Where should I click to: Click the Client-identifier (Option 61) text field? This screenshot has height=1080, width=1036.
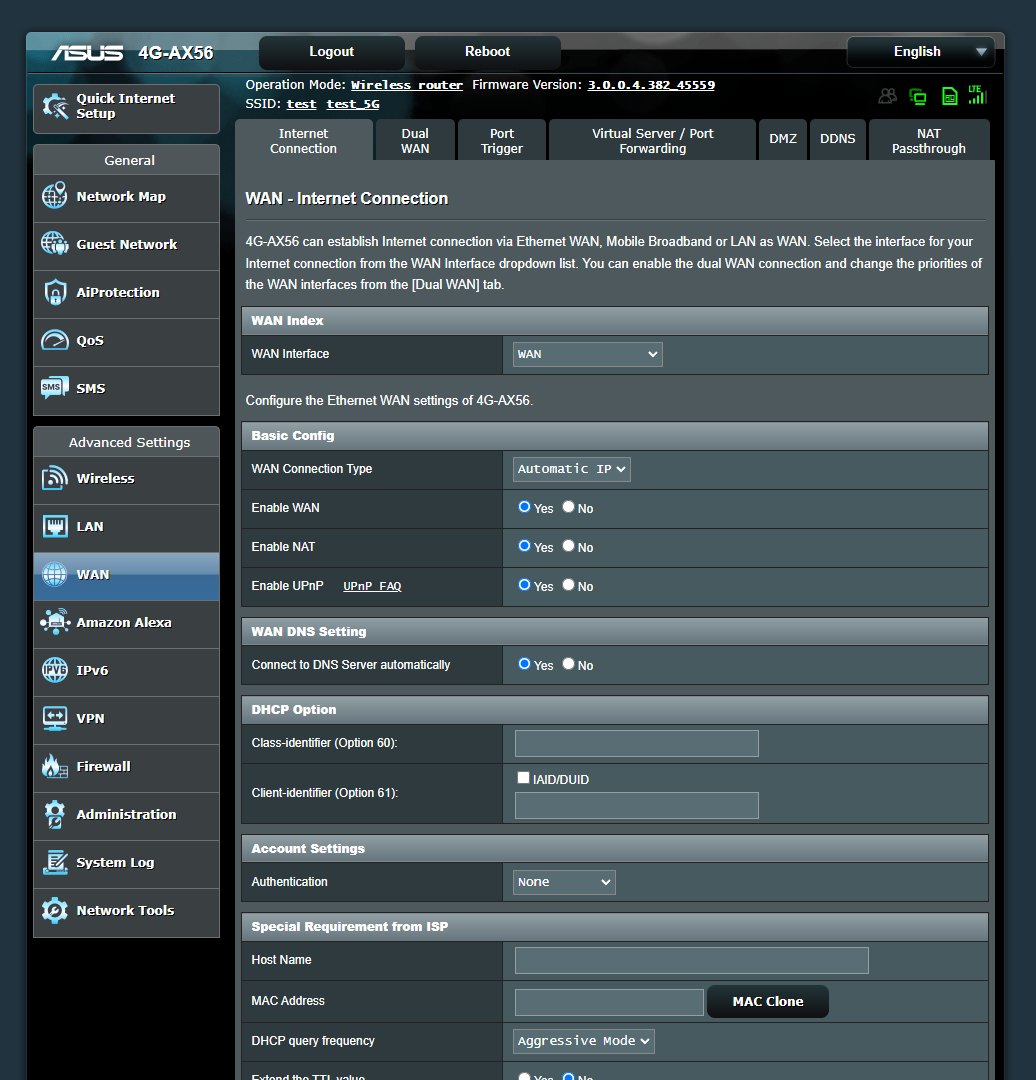[636, 806]
